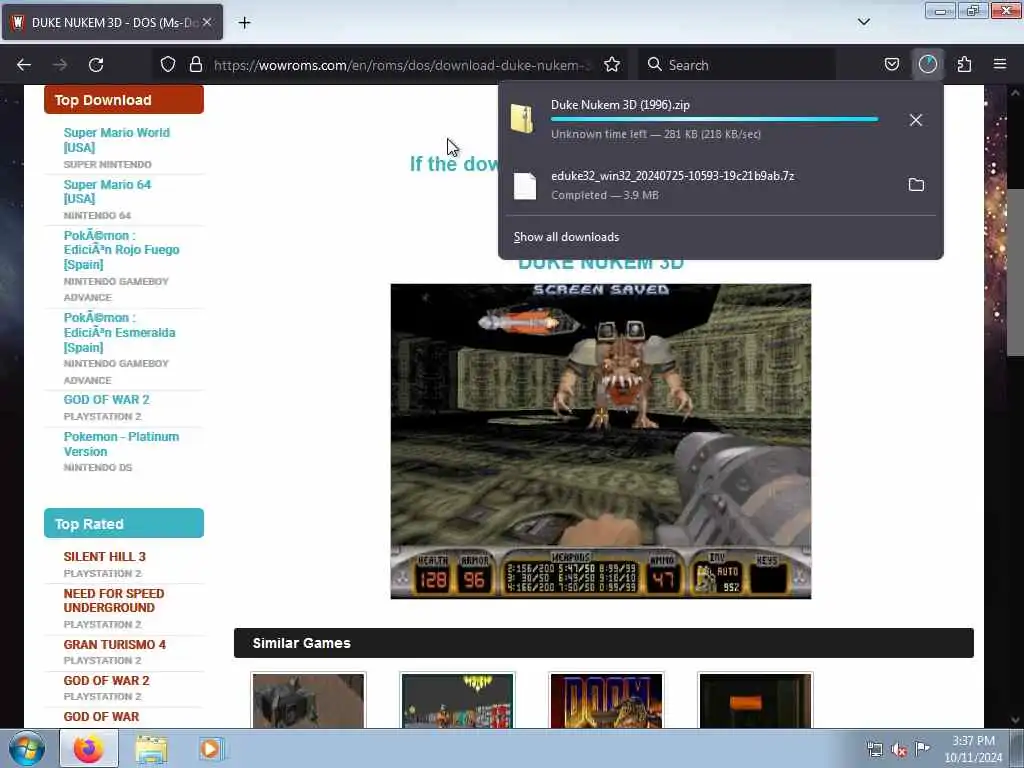1024x768 pixels.
Task: Click the download progress bar
Action: (714, 120)
